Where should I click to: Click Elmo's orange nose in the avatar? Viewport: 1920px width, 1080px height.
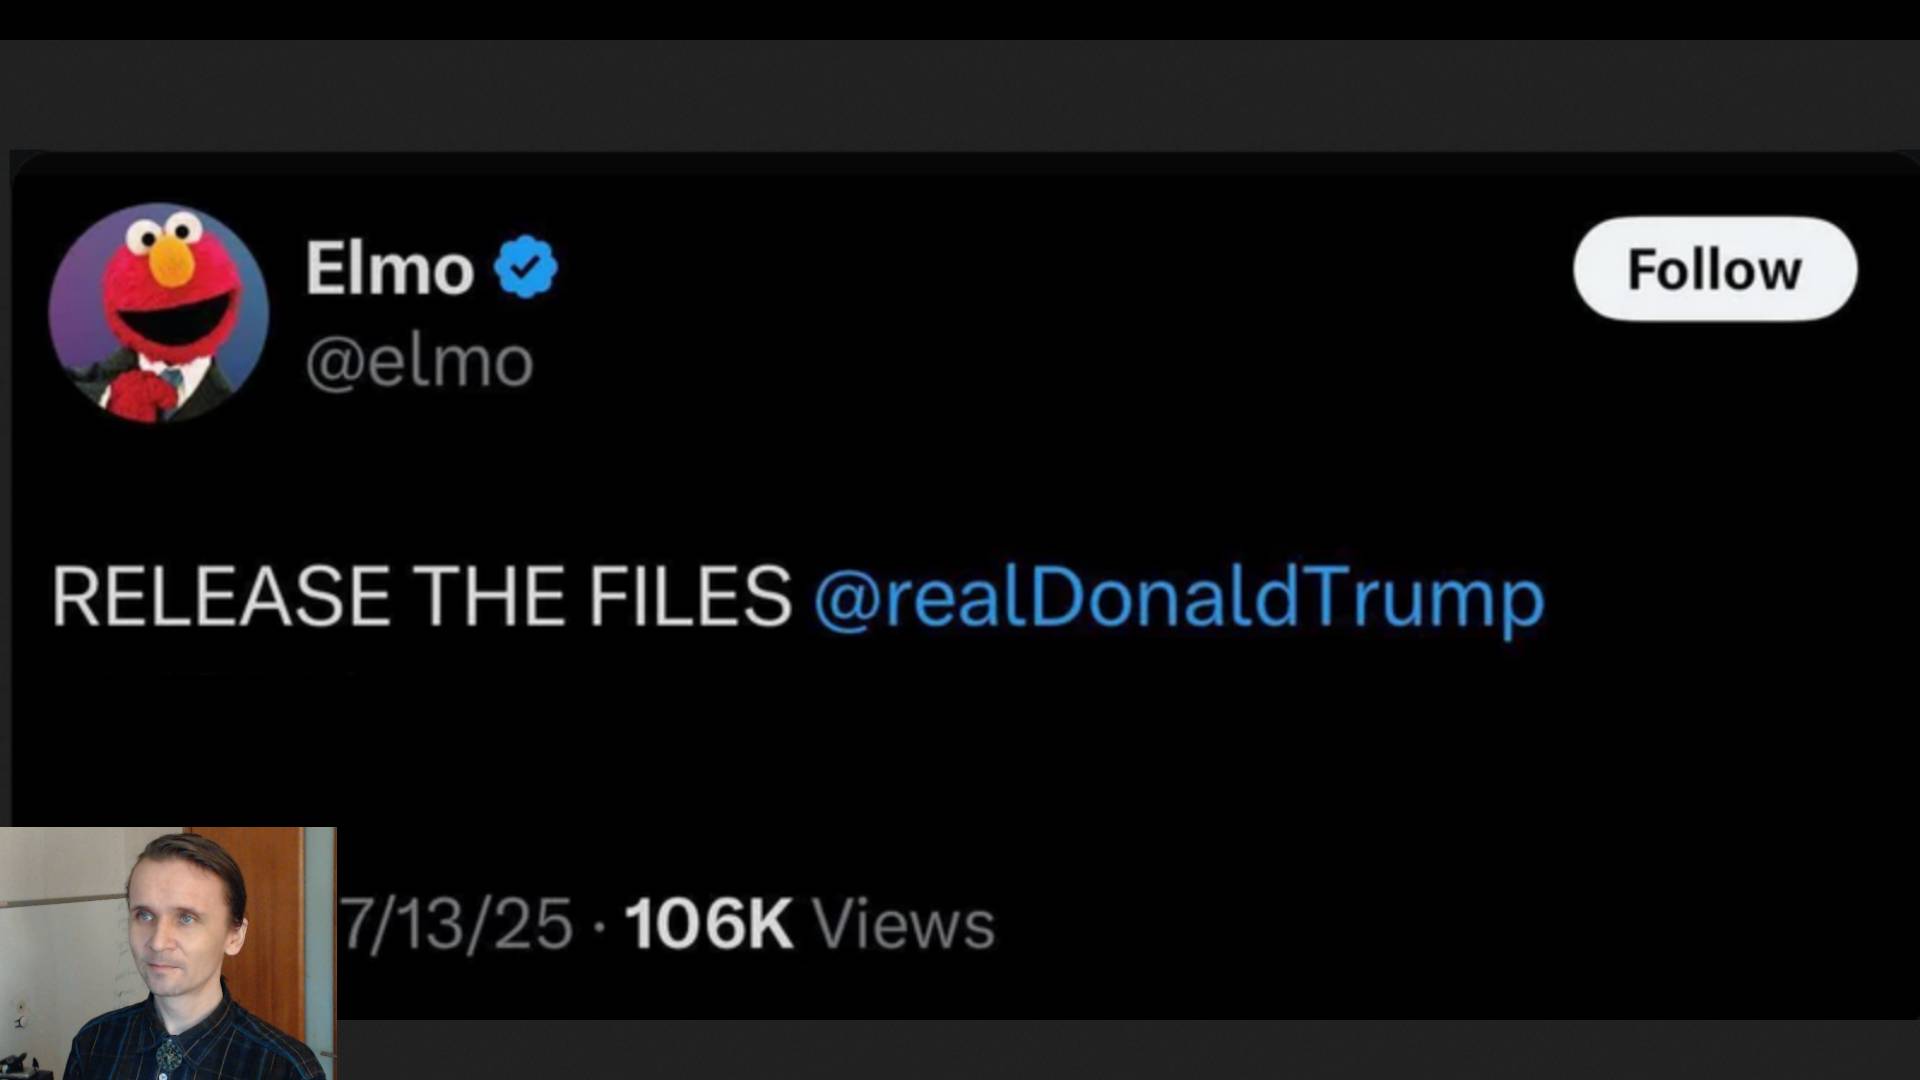point(171,260)
